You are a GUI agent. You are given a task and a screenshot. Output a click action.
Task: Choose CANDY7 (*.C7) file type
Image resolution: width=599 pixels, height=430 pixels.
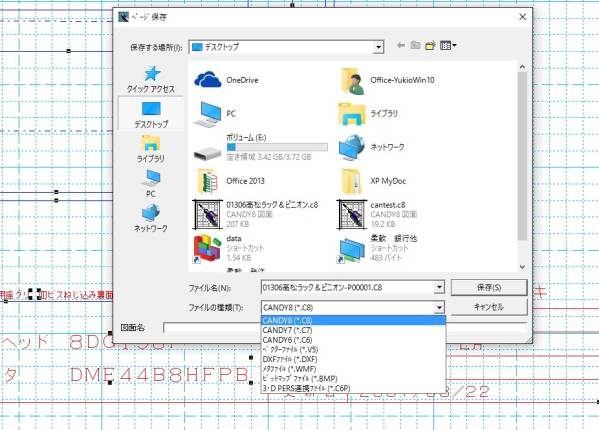353,330
